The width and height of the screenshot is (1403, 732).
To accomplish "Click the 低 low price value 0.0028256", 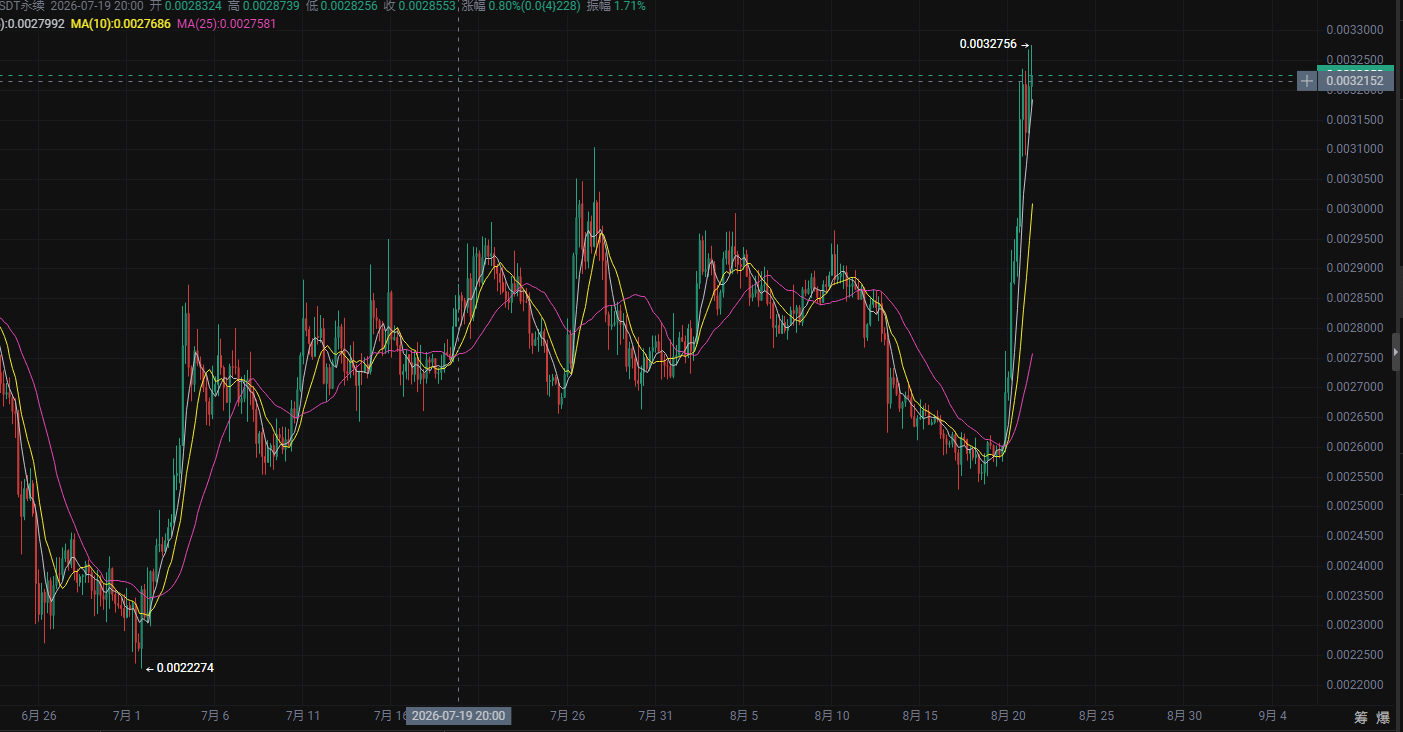I will tap(349, 6).
